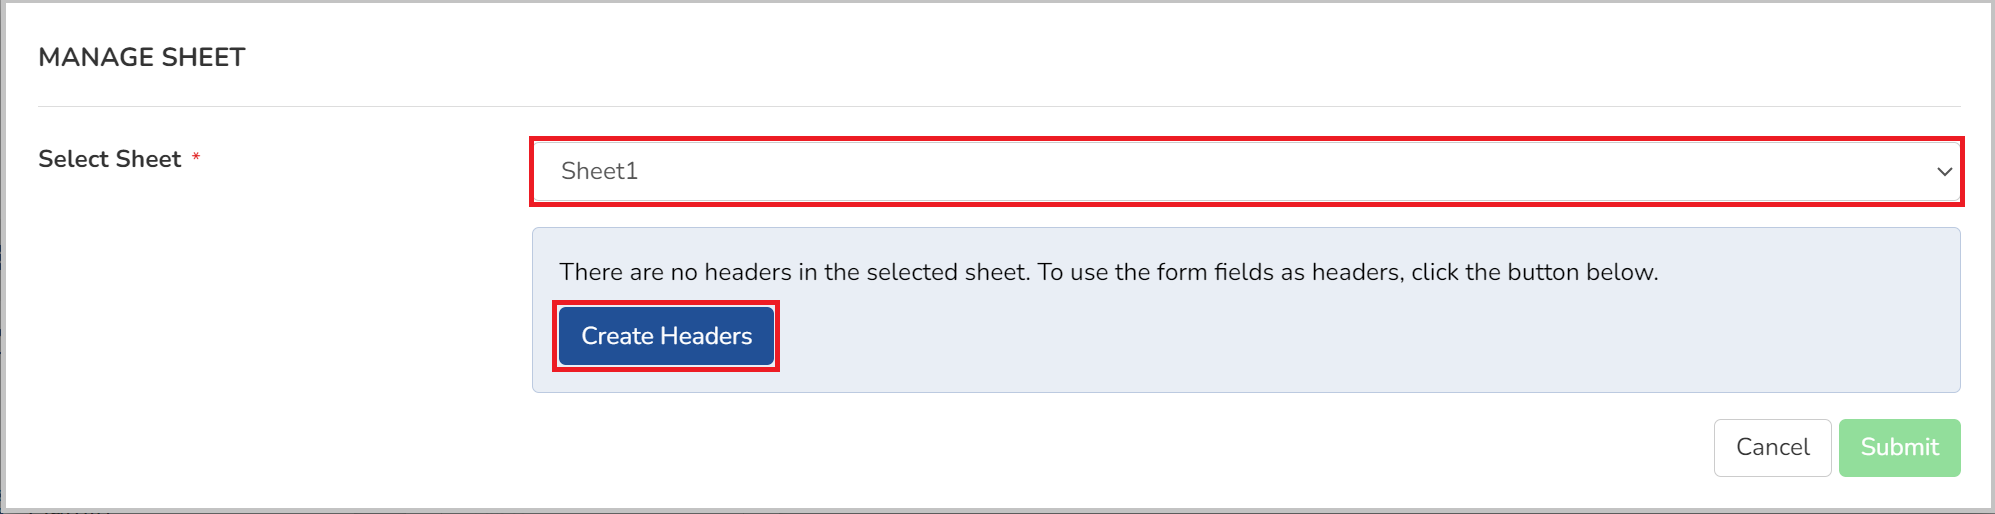Choose a different sheet from the selector

tap(1246, 172)
